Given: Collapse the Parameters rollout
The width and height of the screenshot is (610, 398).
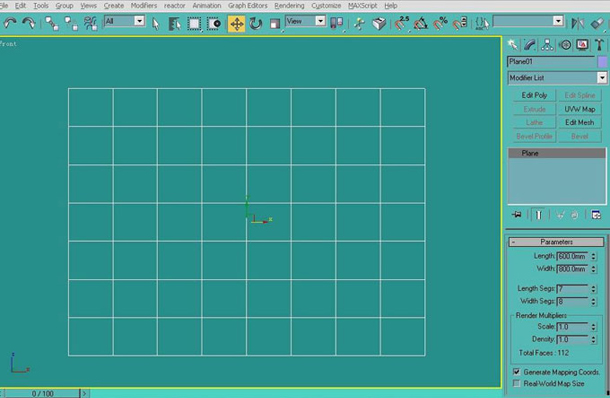Looking at the screenshot, I should [556, 242].
